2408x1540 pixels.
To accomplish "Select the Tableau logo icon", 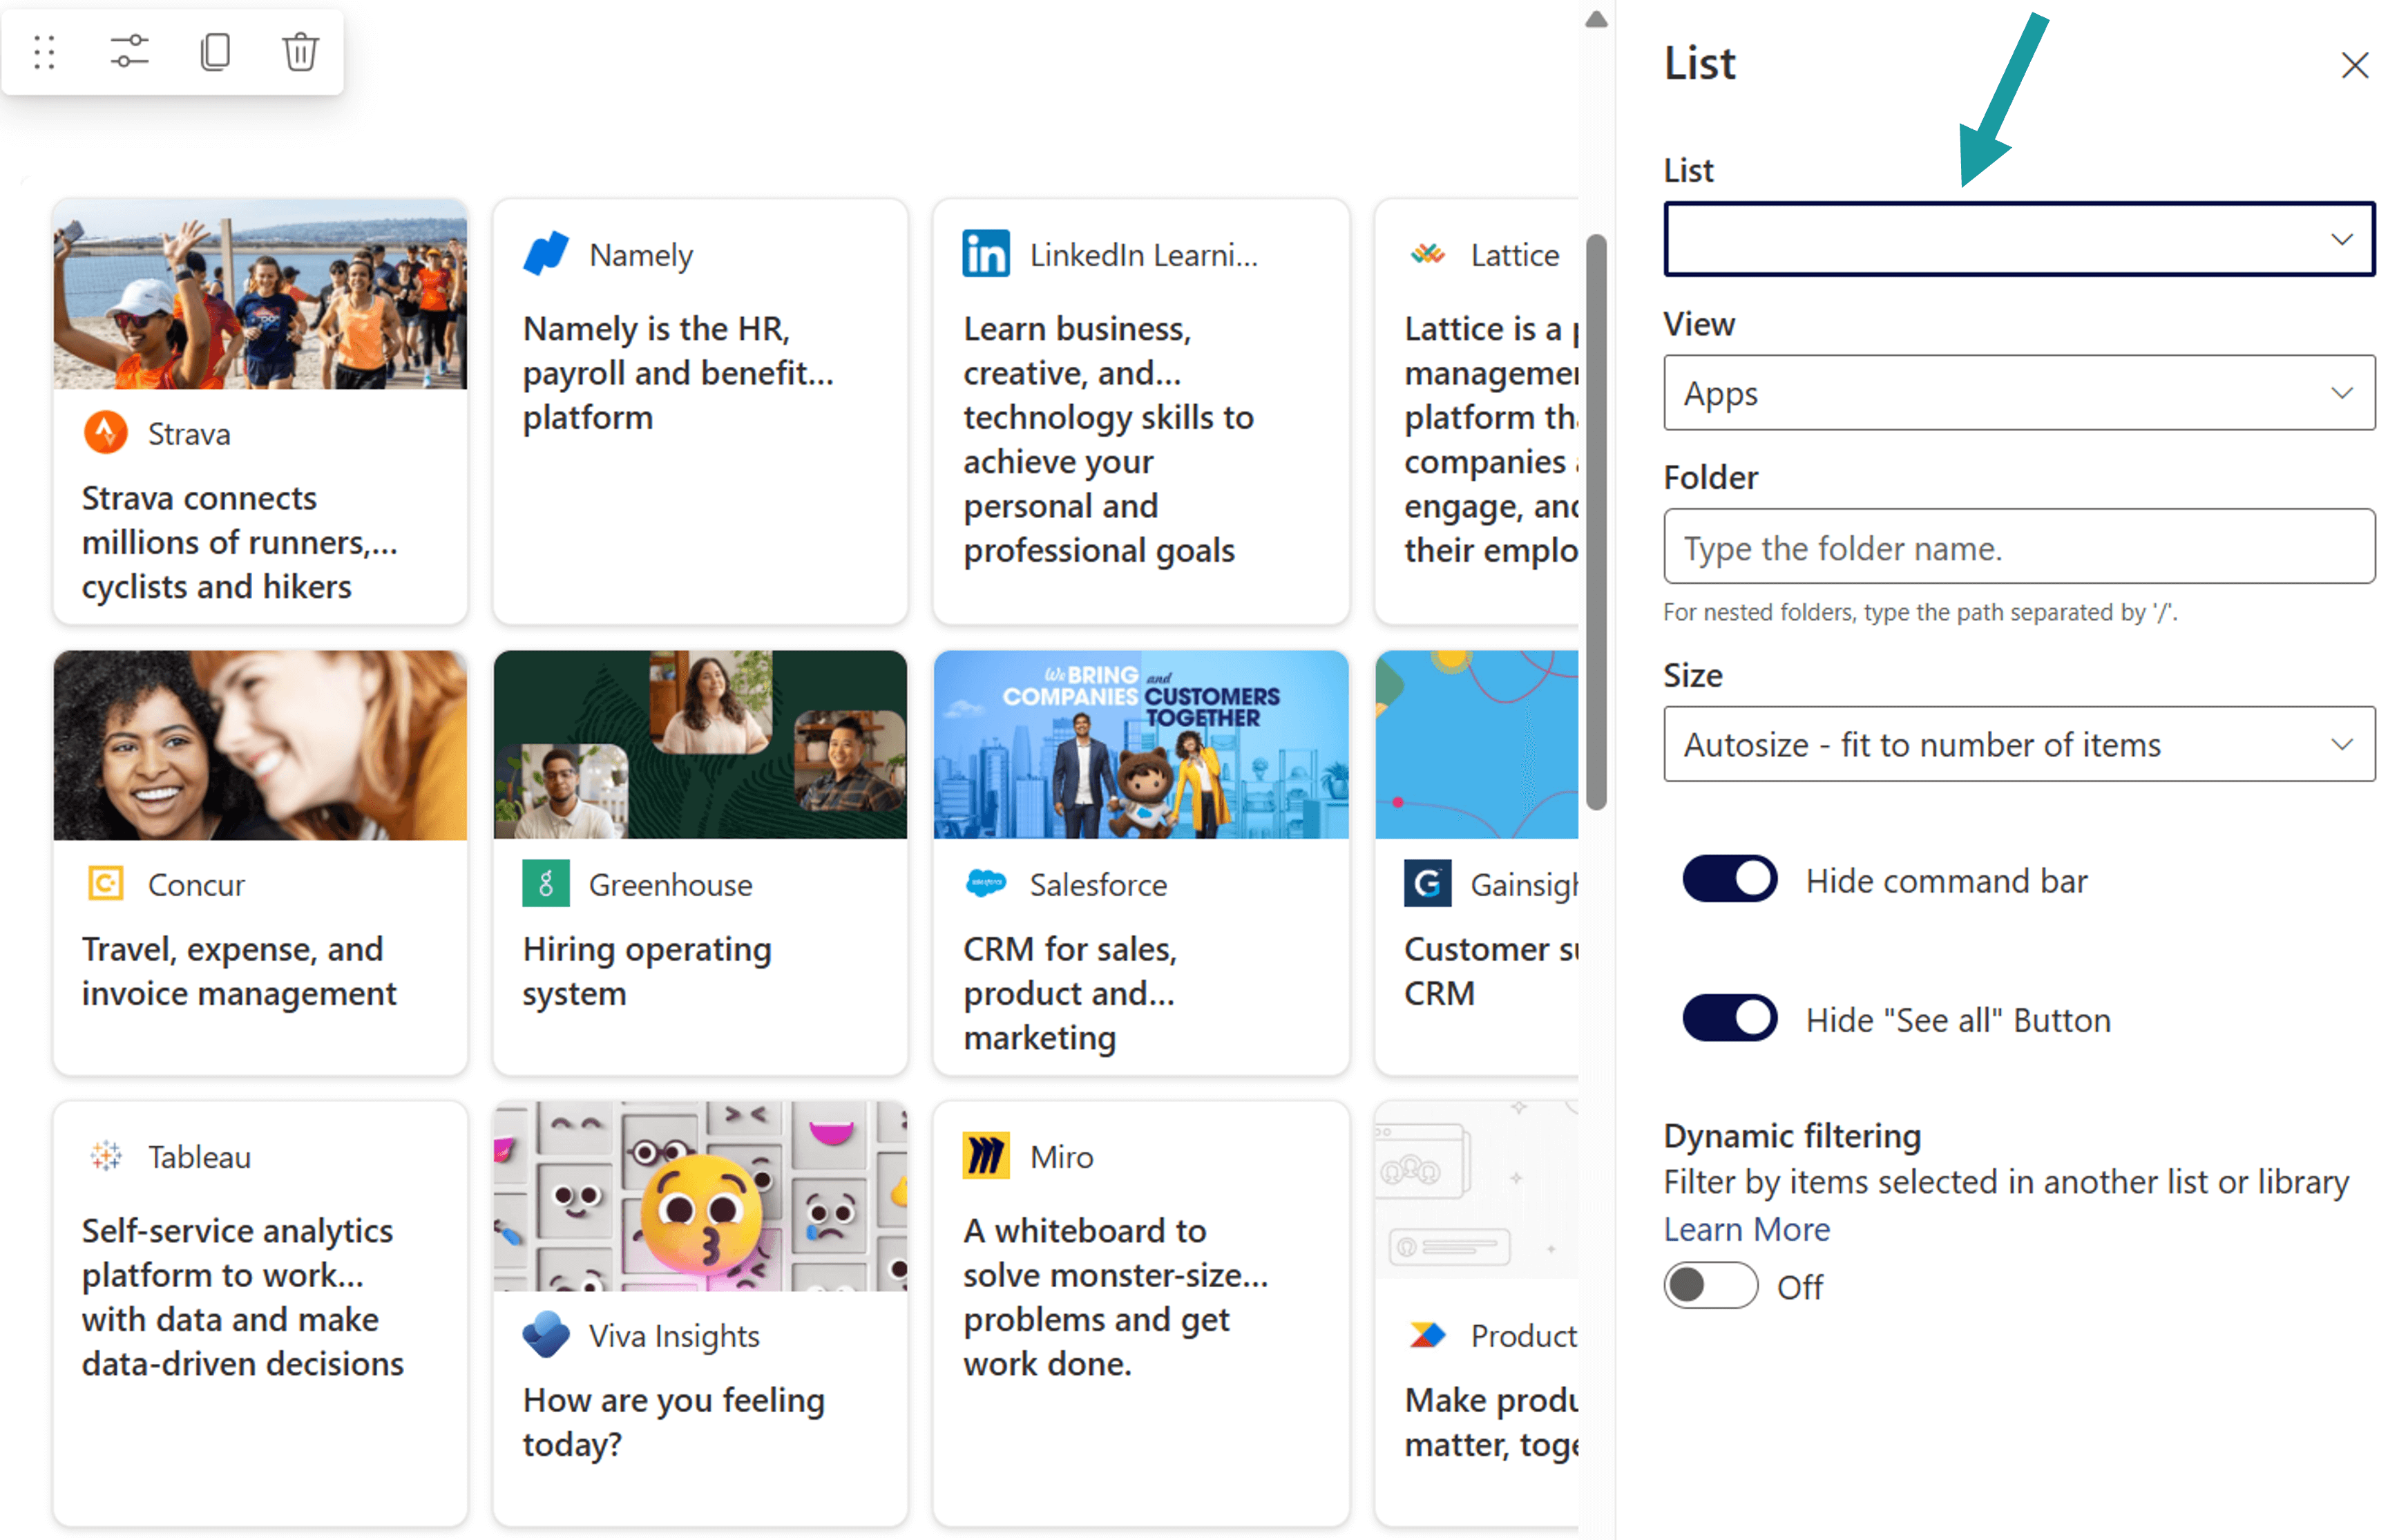I will point(105,1156).
